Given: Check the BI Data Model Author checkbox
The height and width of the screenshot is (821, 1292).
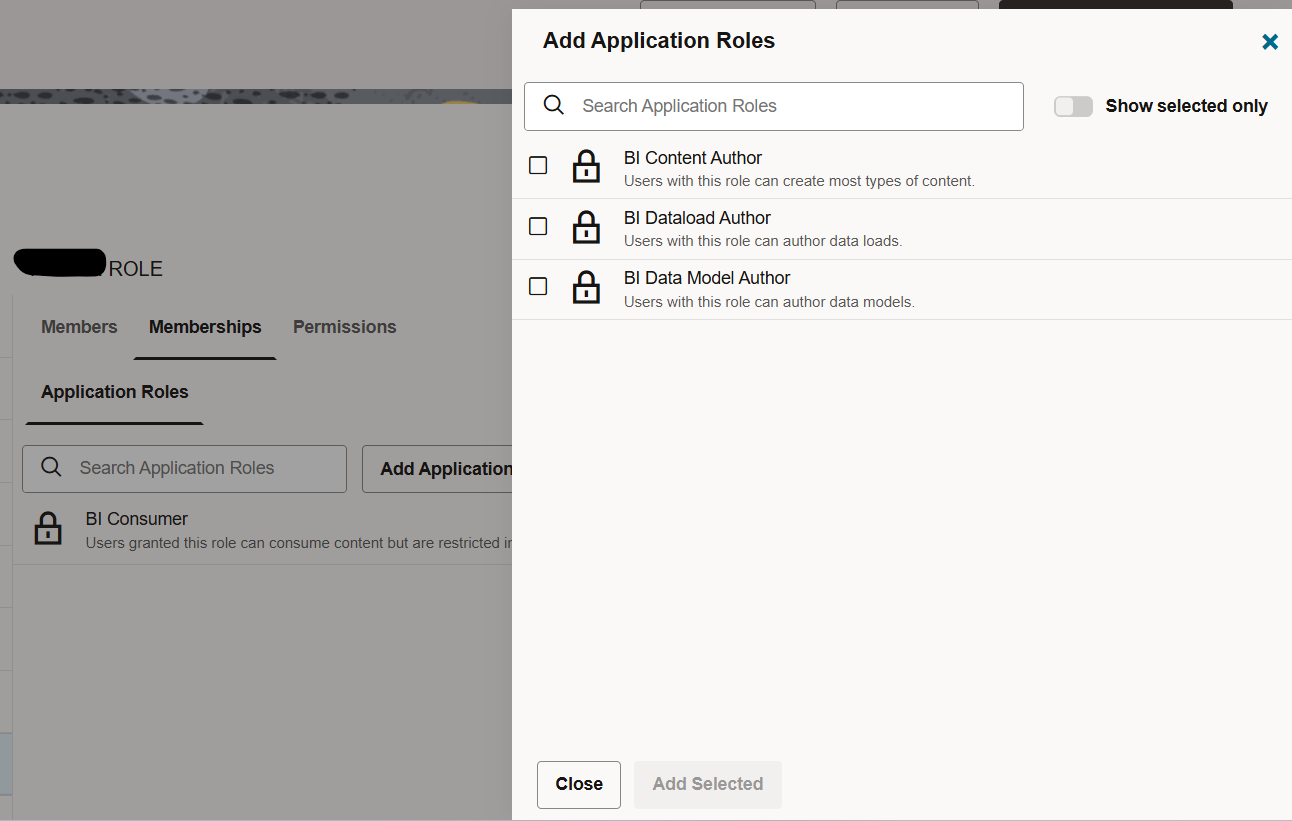Looking at the screenshot, I should [538, 286].
